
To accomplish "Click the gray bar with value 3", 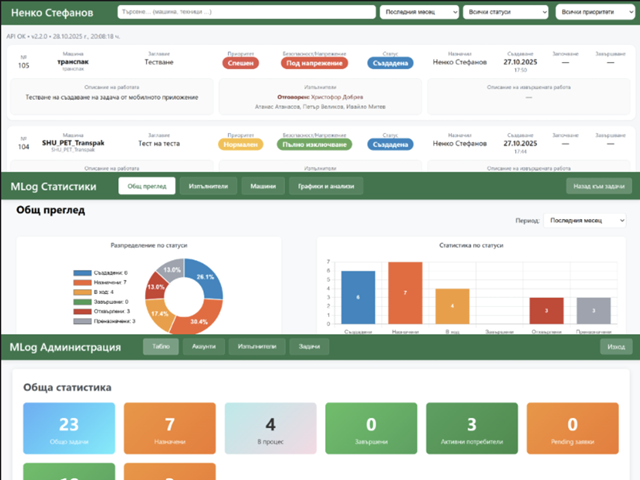I will 593,311.
